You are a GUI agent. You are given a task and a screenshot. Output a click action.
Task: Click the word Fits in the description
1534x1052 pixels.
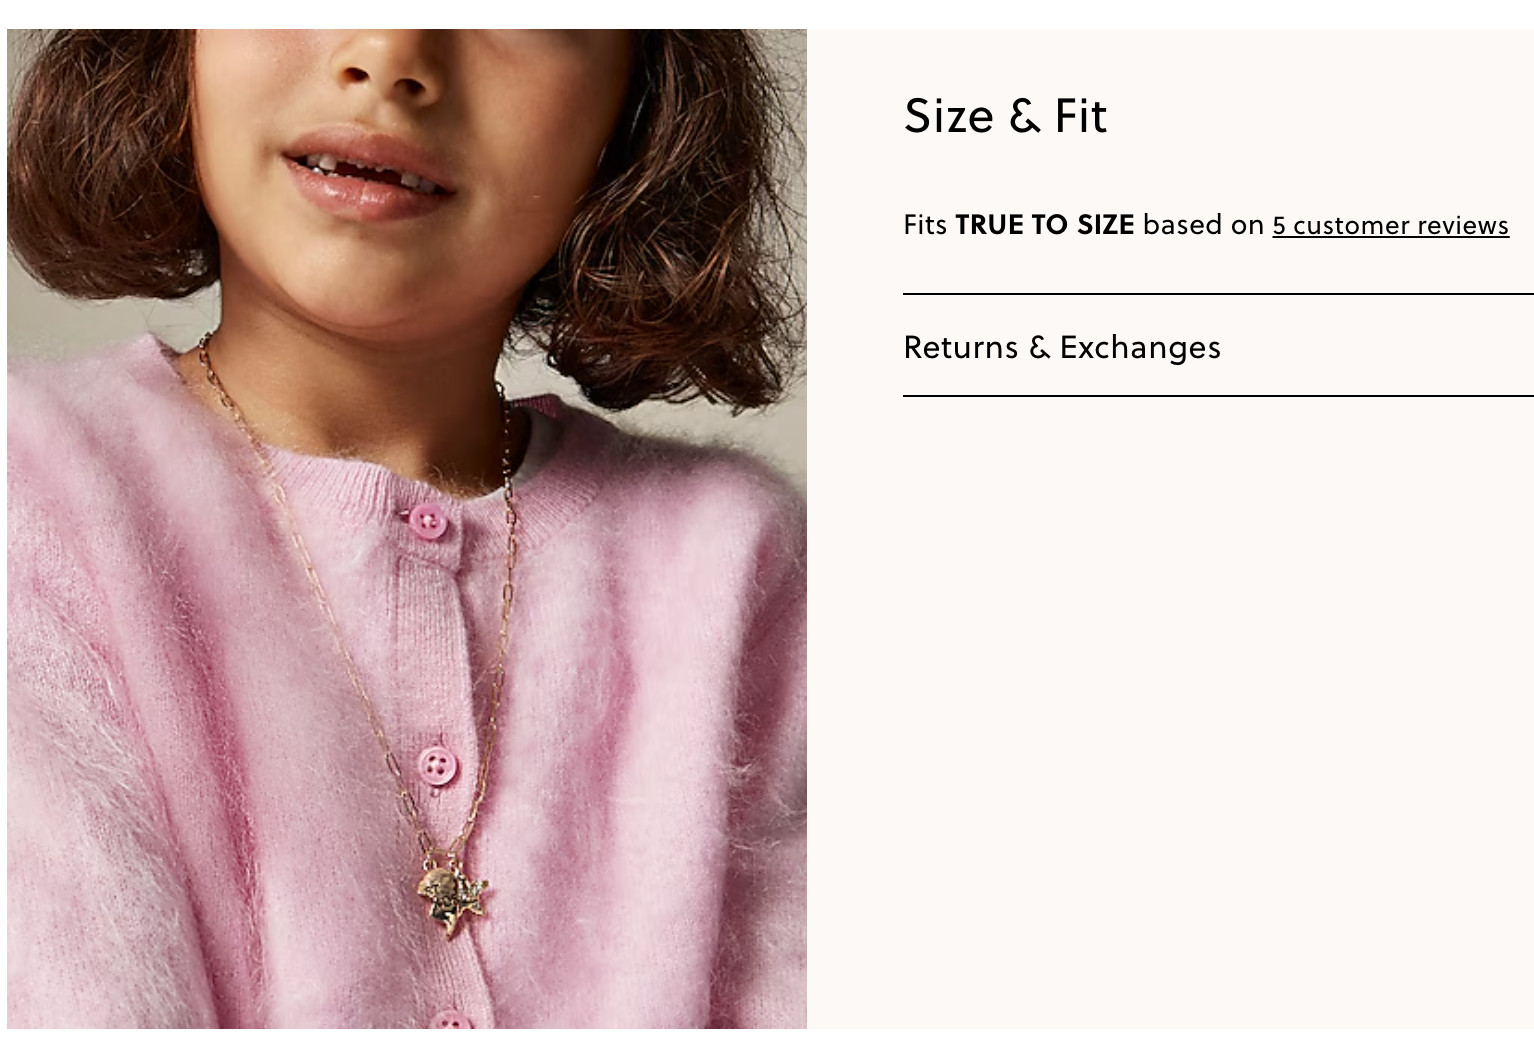click(925, 225)
